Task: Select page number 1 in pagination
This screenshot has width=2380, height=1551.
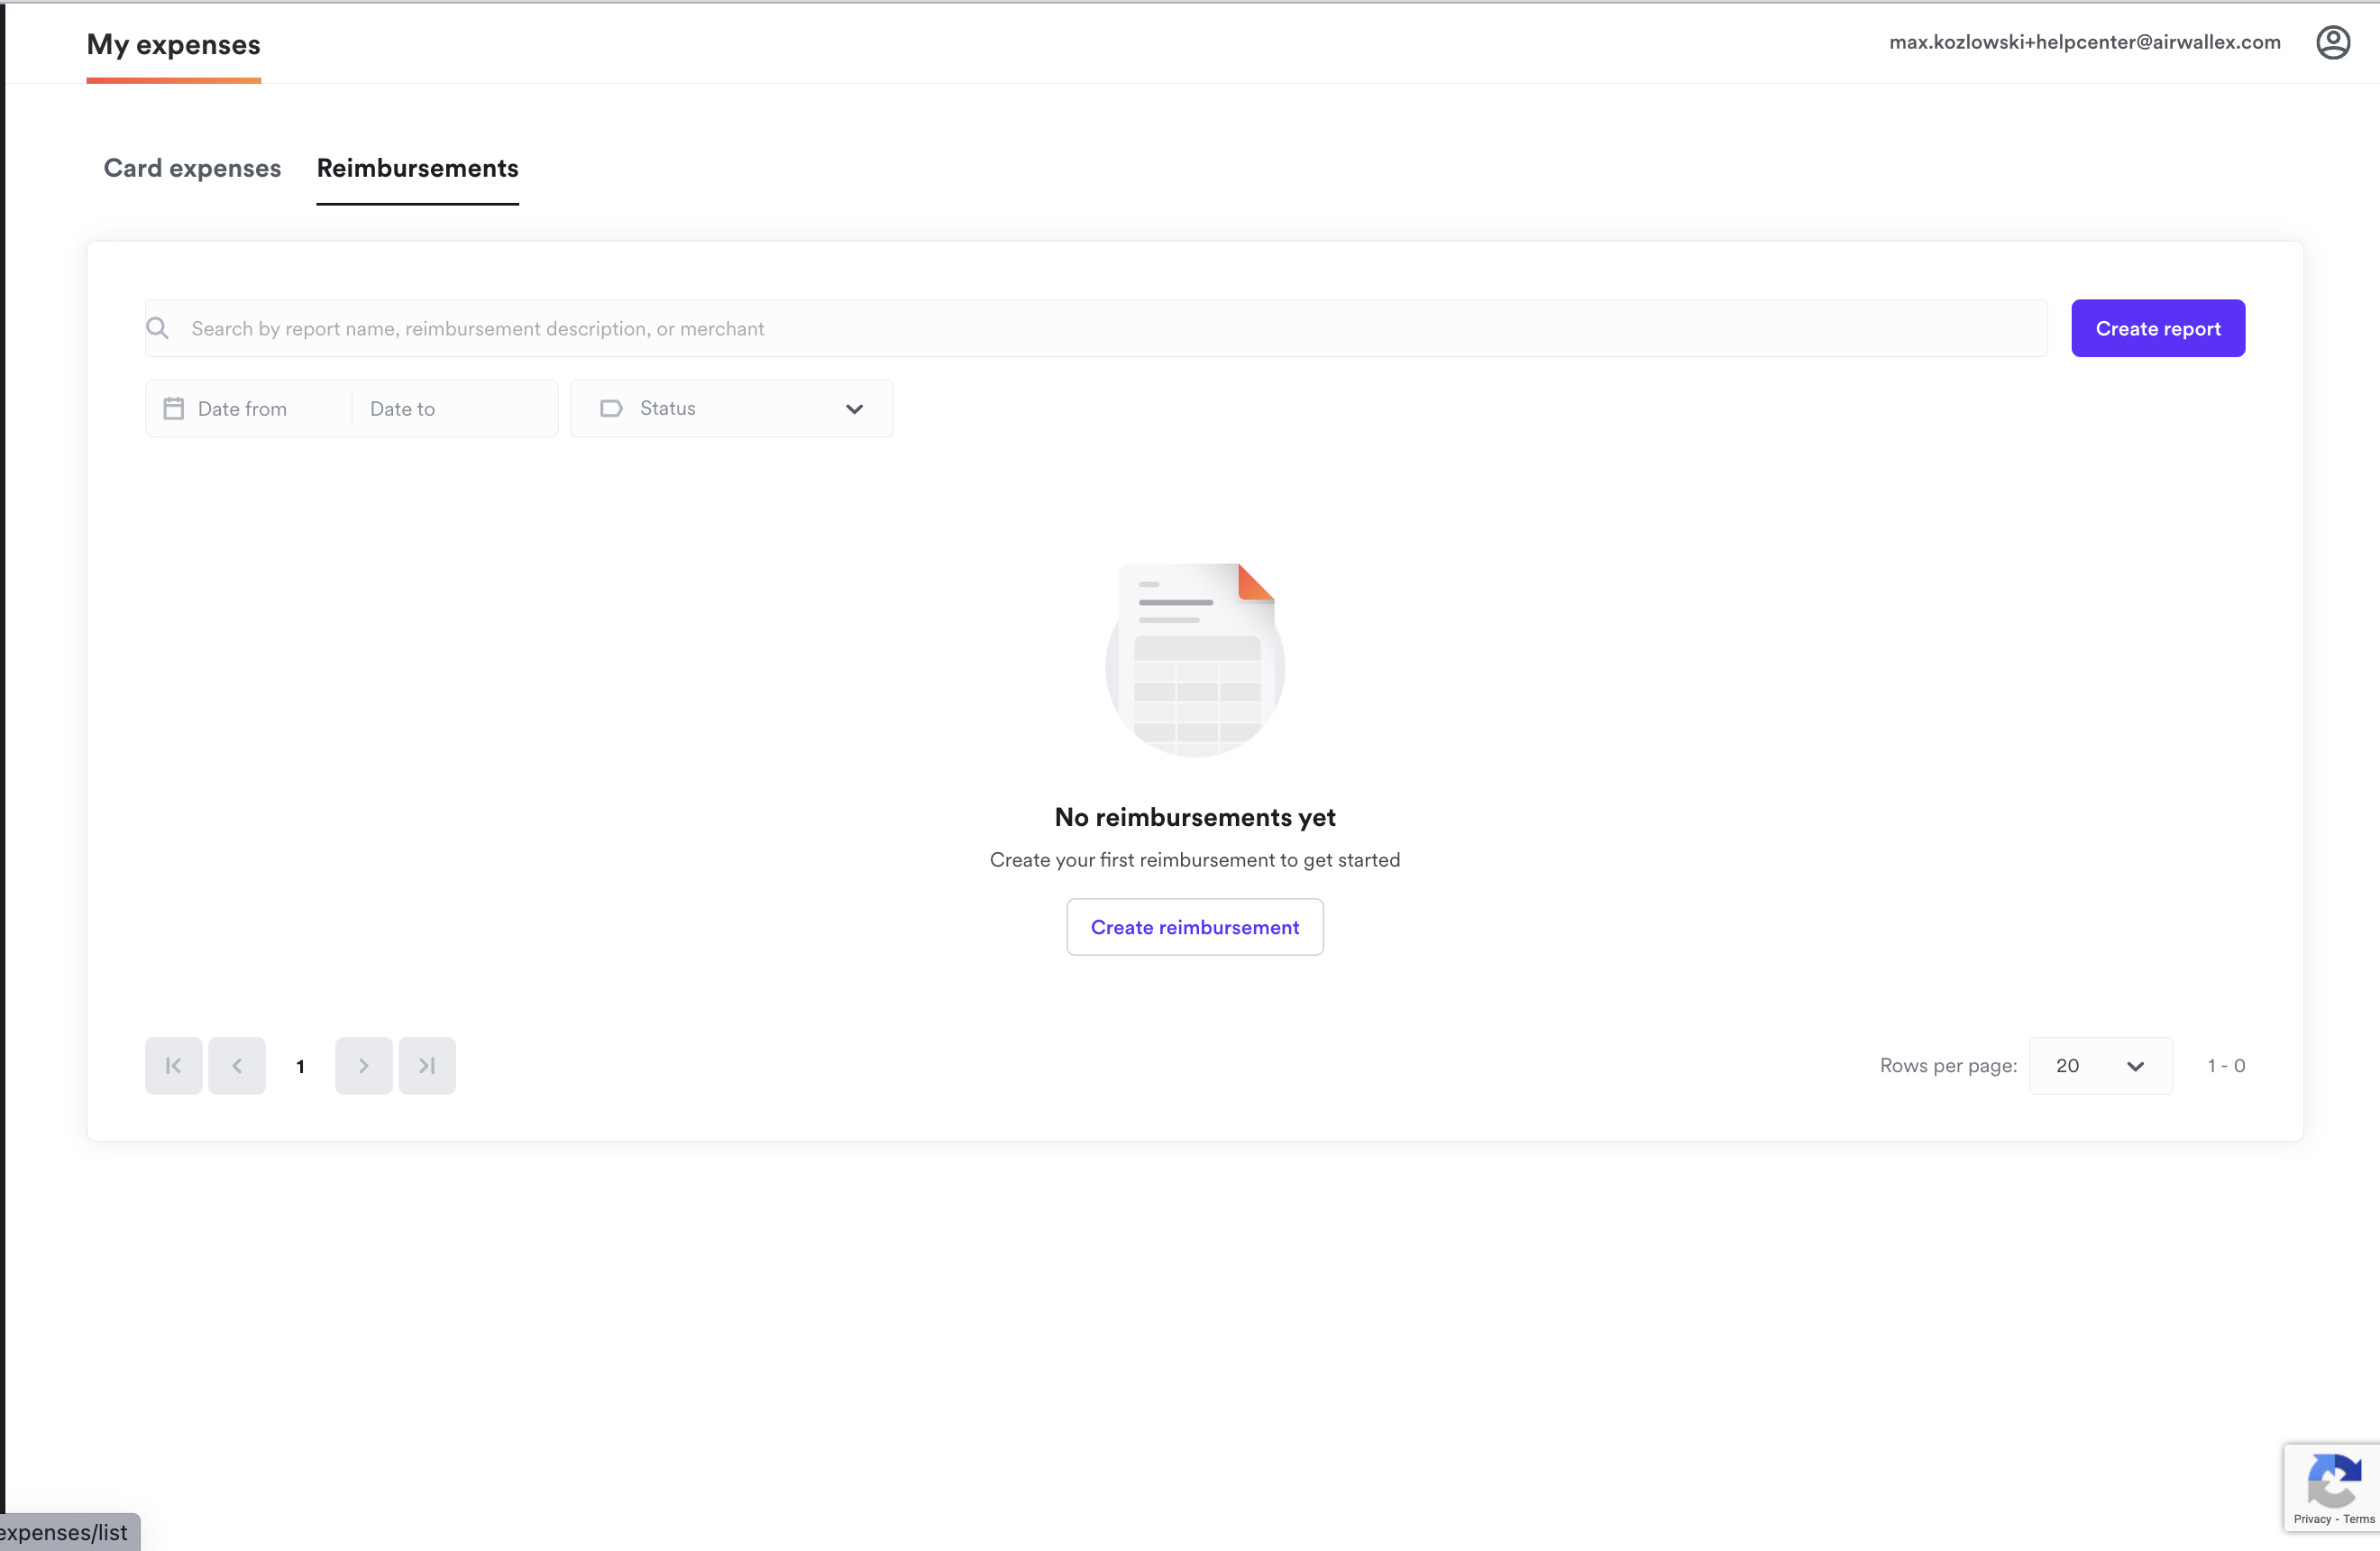Action: point(300,1066)
